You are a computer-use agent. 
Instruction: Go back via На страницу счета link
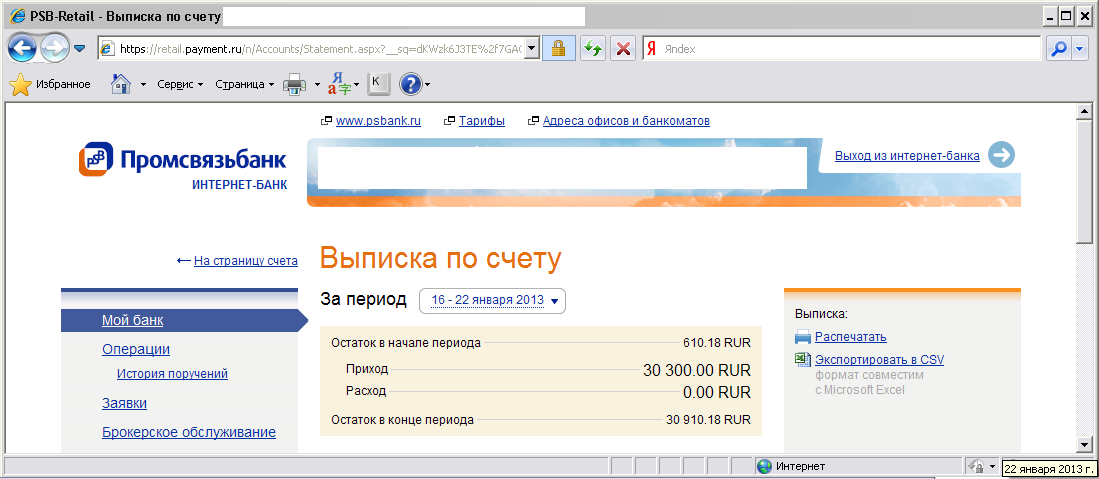click(245, 261)
